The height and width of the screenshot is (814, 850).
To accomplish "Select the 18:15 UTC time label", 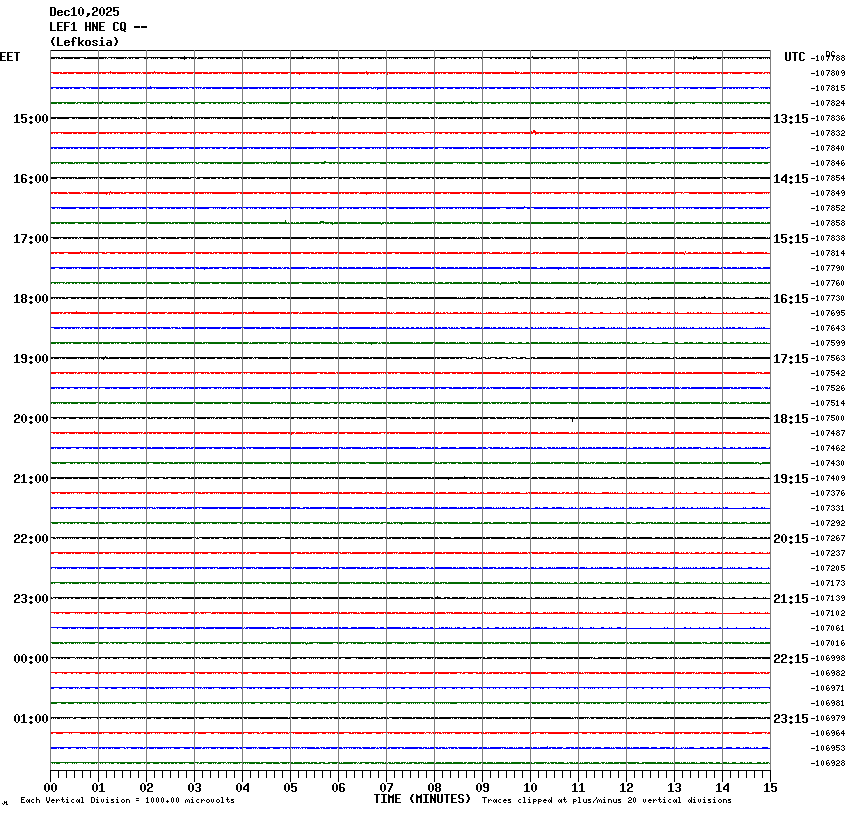I will tap(791, 419).
